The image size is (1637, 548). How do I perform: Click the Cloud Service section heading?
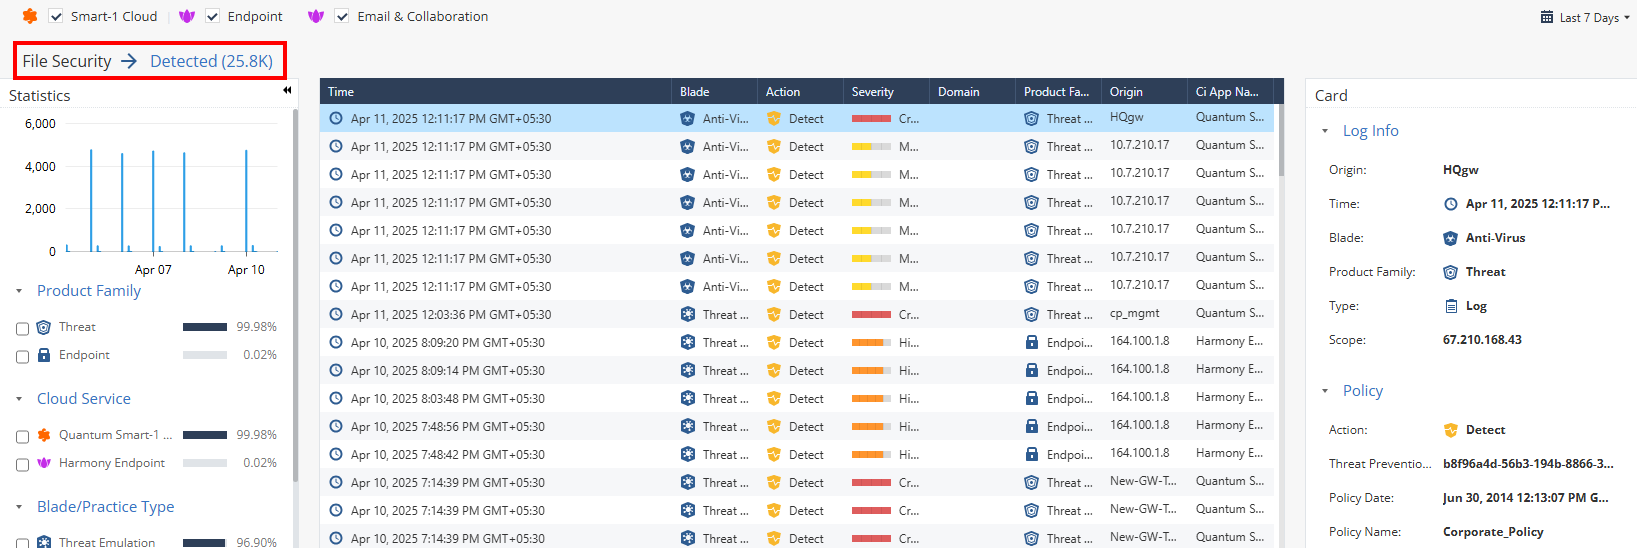(x=84, y=398)
